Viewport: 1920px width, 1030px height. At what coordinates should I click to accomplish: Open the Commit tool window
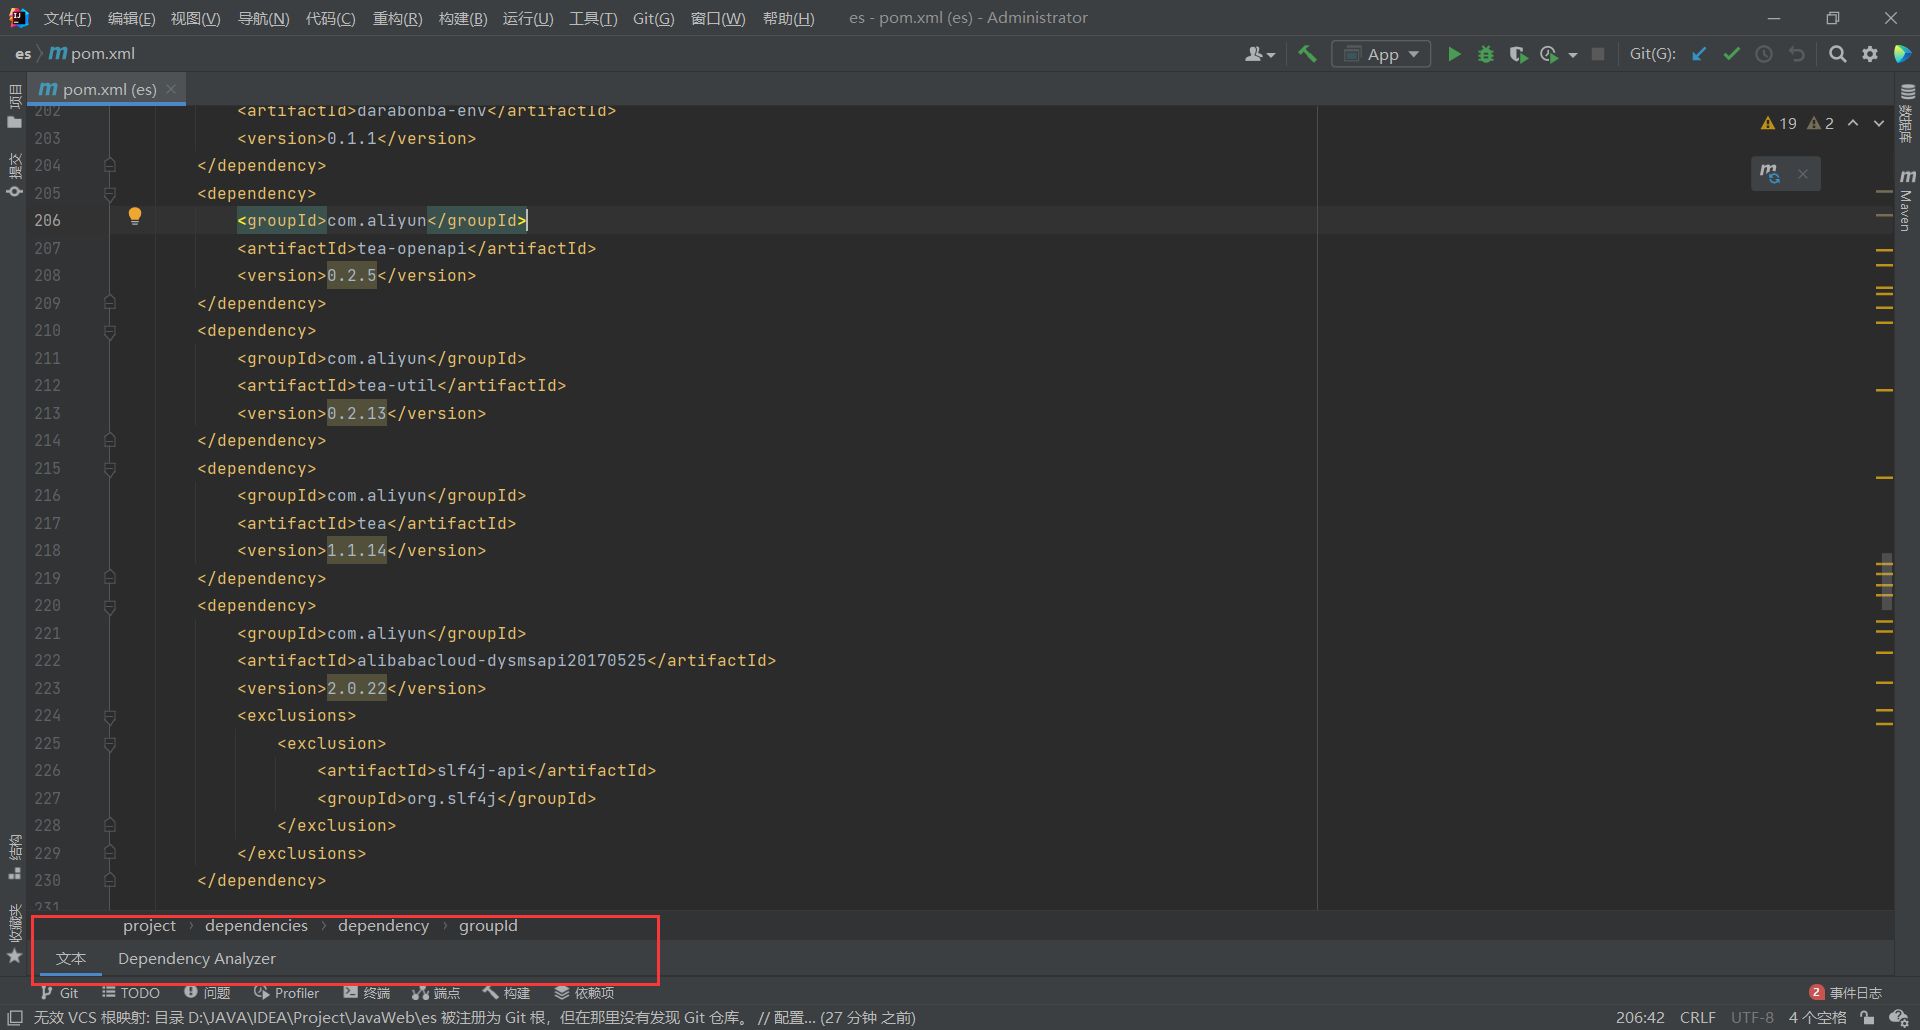click(14, 175)
